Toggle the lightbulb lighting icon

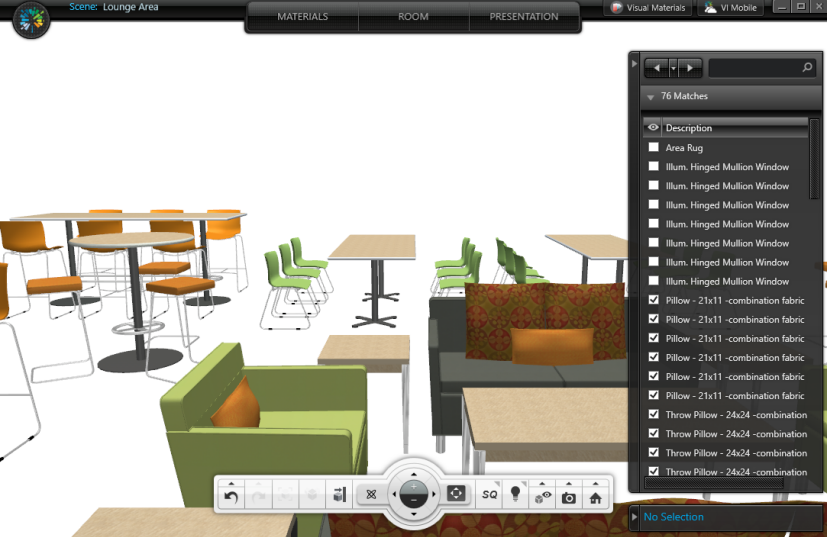(516, 494)
